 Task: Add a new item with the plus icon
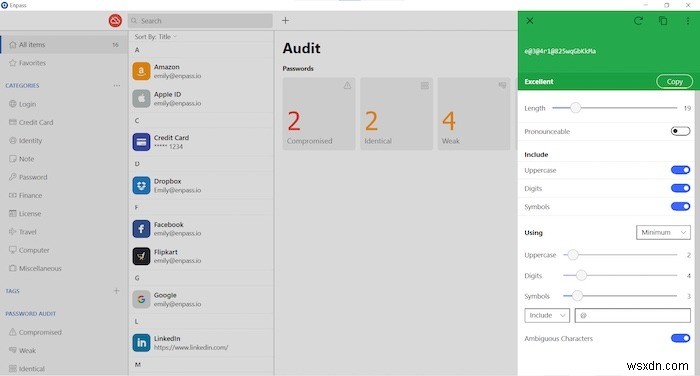285,21
